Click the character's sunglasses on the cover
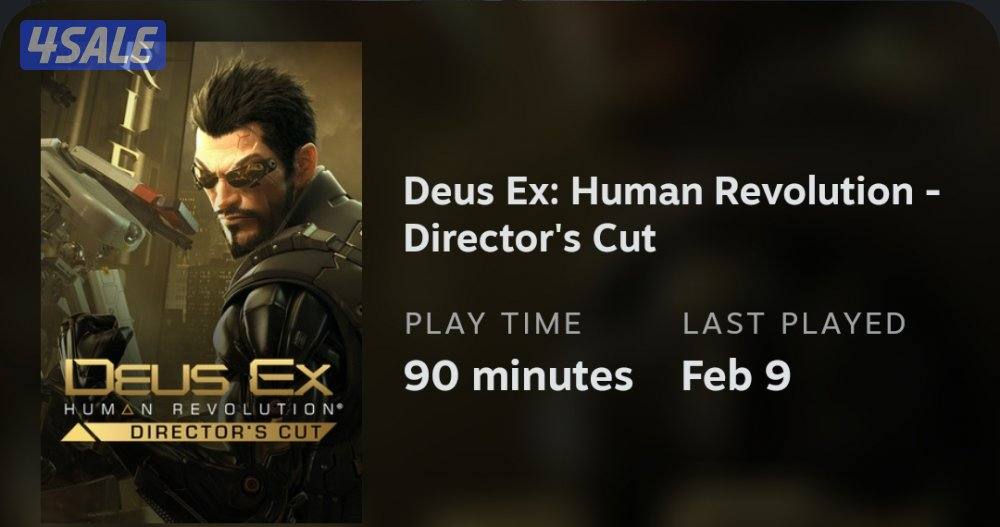This screenshot has width=1000, height=527. coord(235,172)
